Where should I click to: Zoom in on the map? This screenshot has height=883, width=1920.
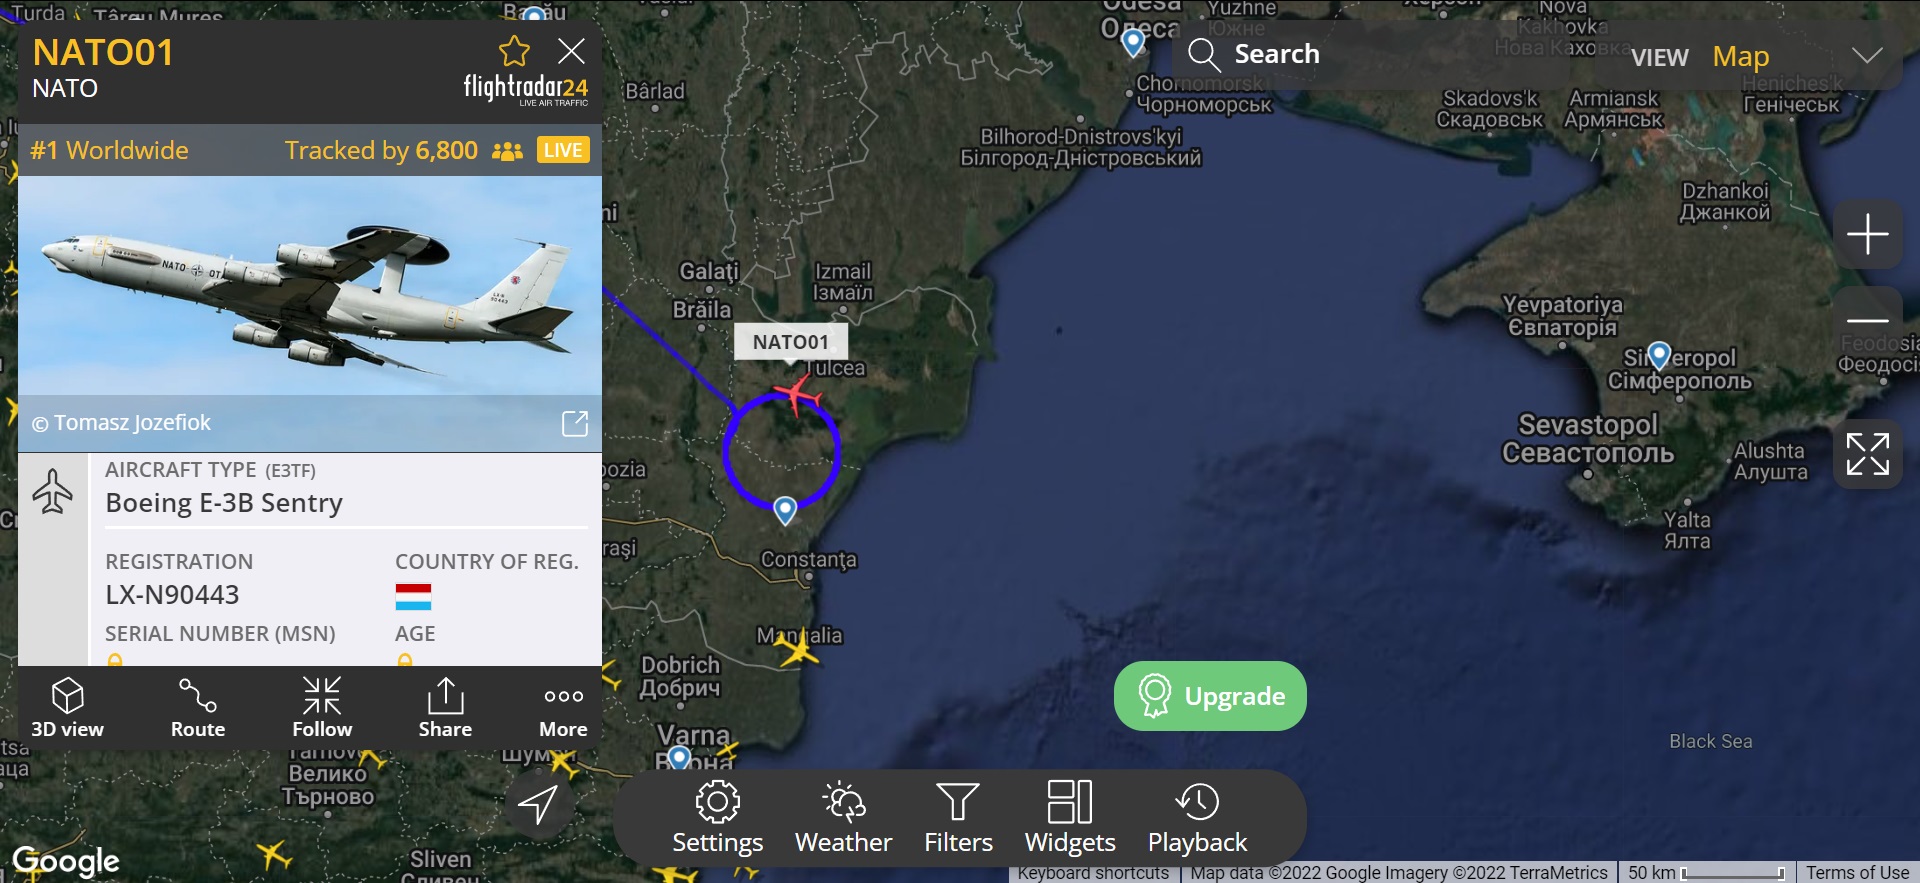(1867, 234)
